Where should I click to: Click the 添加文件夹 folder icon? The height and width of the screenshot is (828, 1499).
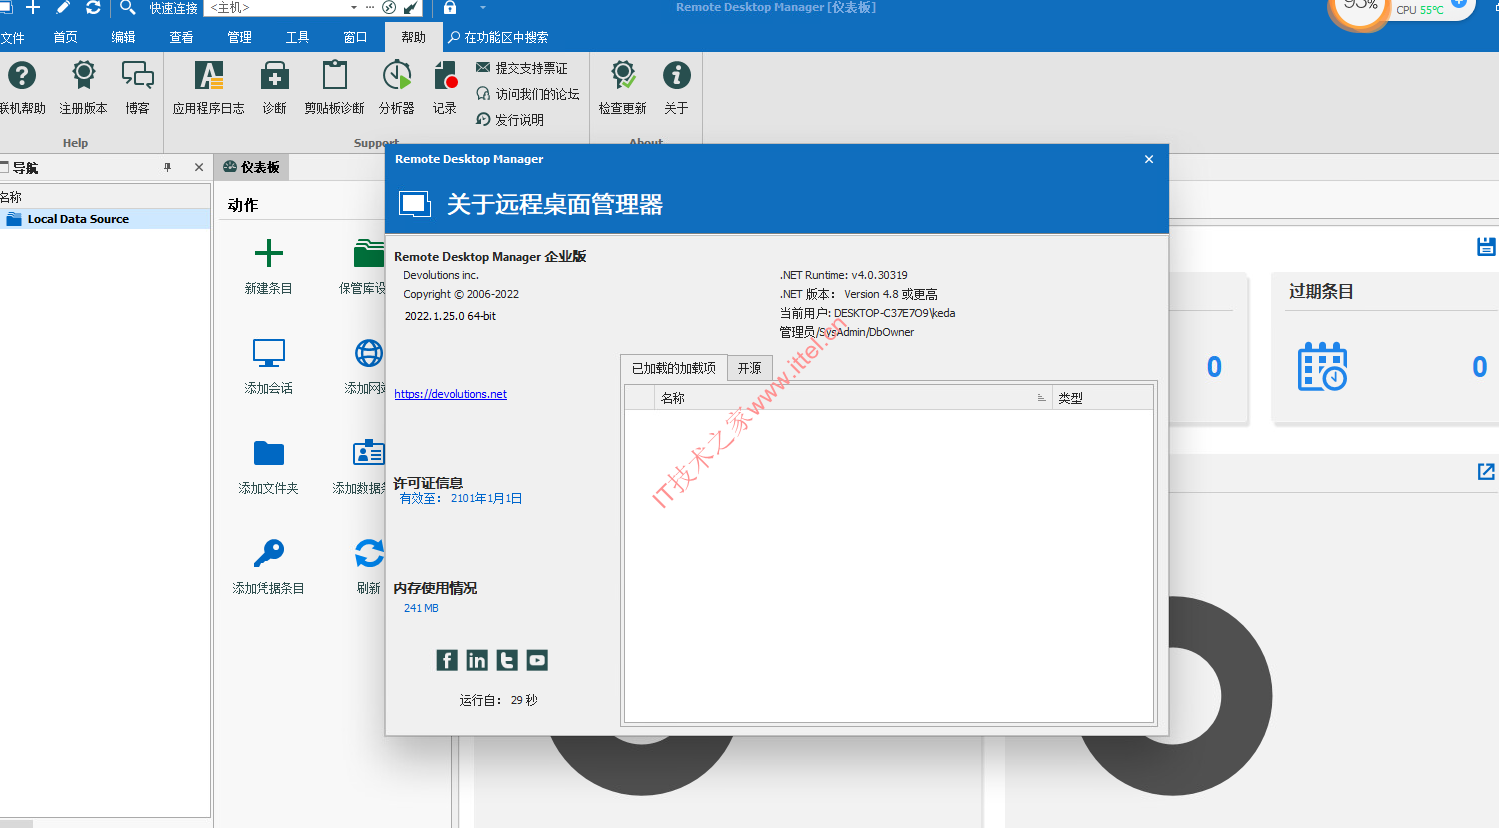click(x=269, y=453)
